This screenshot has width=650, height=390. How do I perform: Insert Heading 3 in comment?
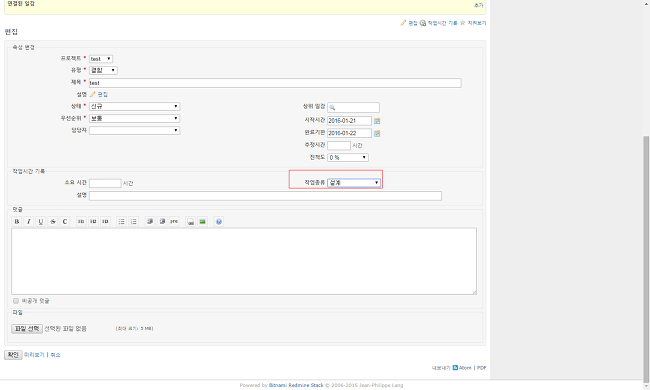105,222
